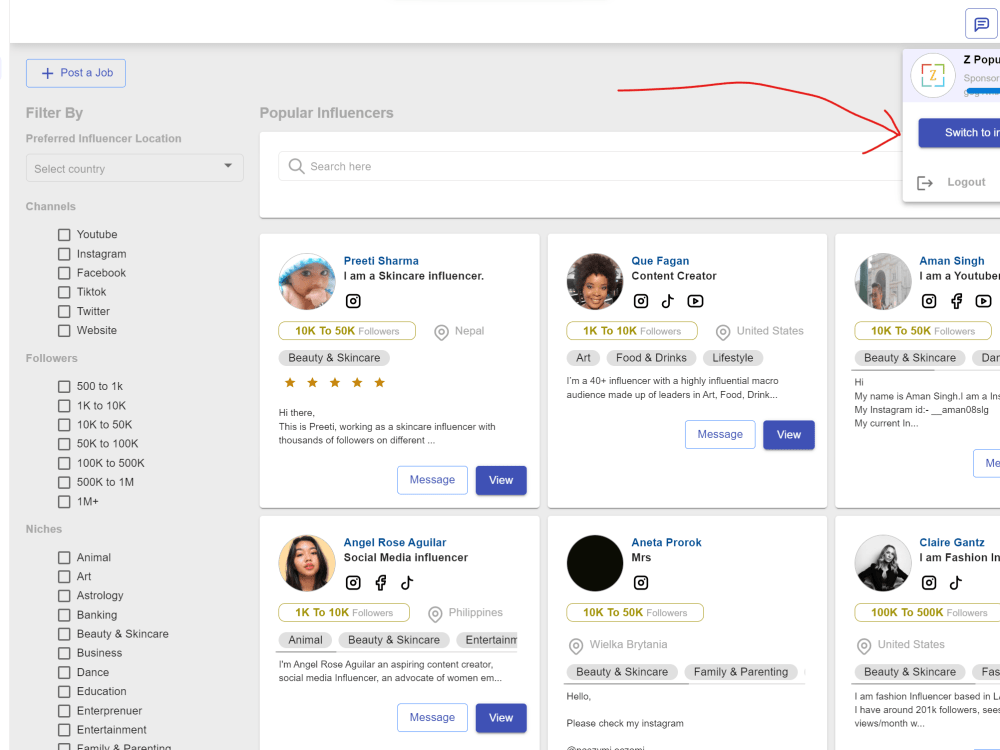The height and width of the screenshot is (750, 1000).
Task: Click Claire Gantz's Instagram icon
Action: (929, 582)
